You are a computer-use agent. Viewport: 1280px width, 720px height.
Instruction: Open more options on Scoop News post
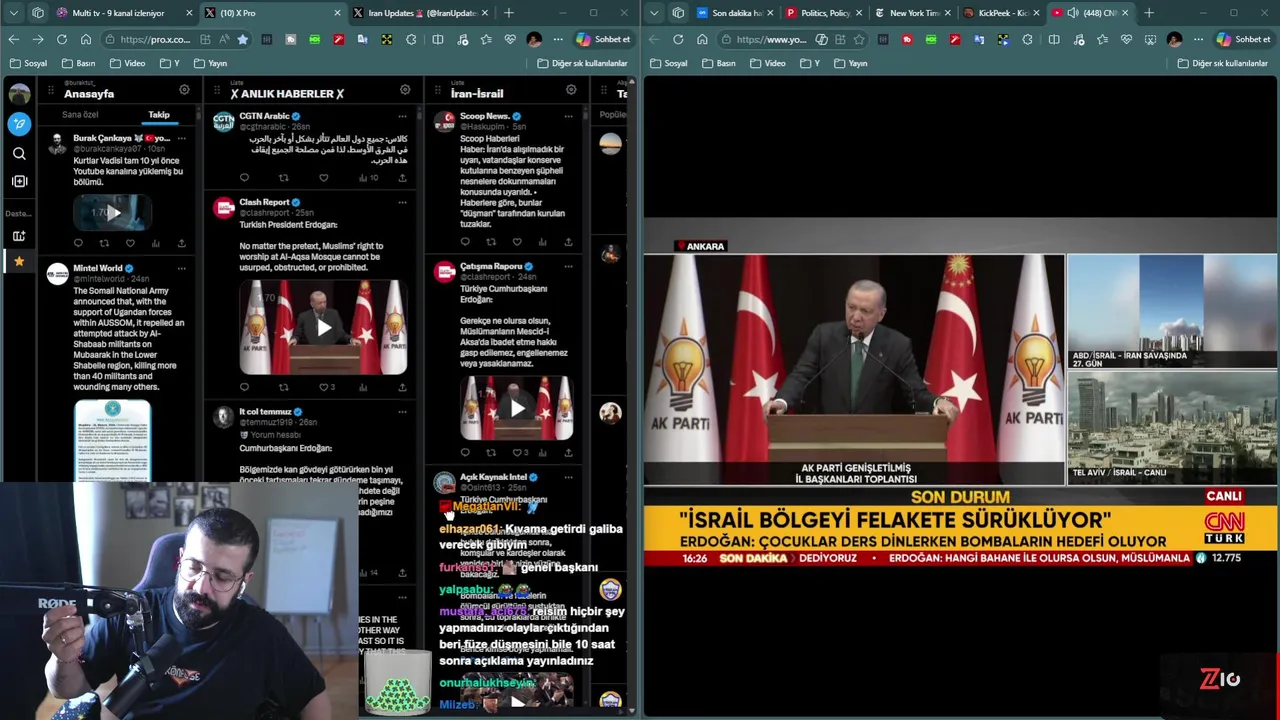tap(568, 116)
